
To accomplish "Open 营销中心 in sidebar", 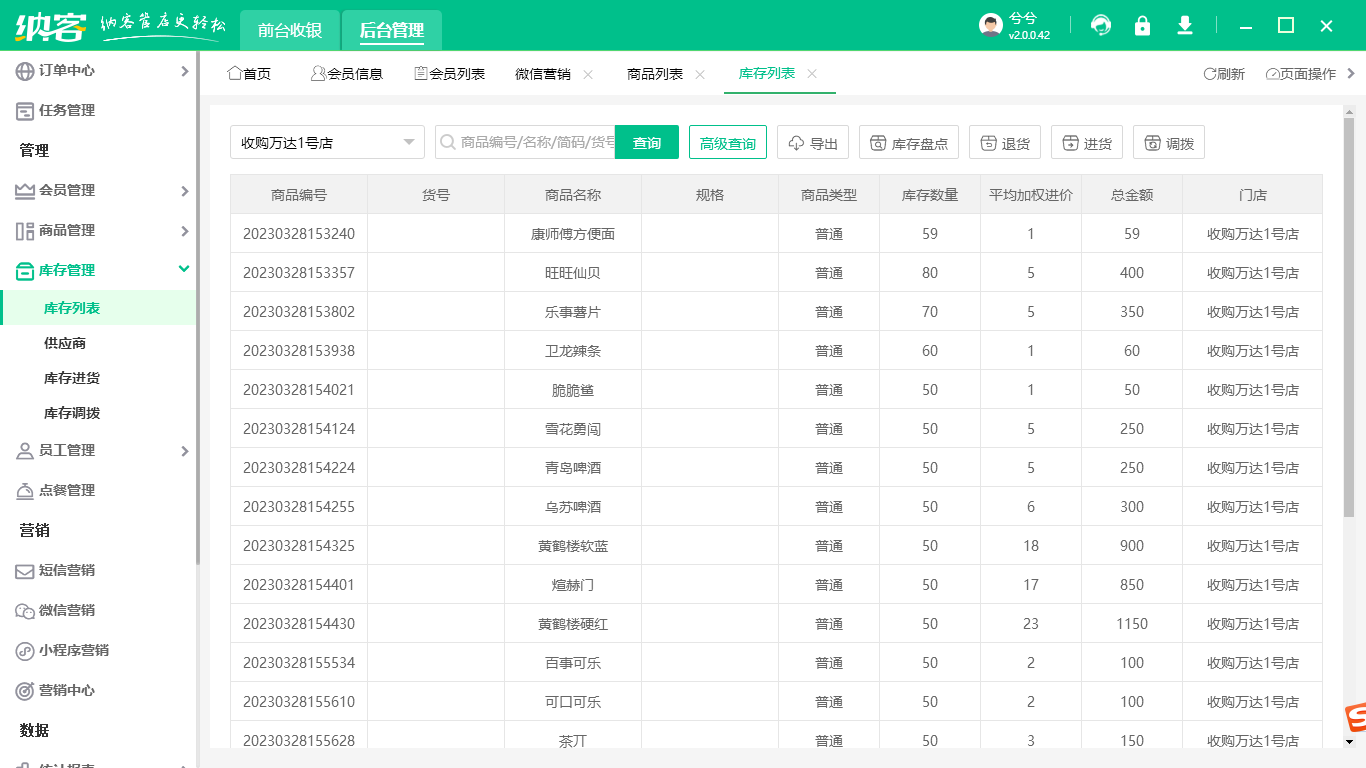I will (x=67, y=691).
